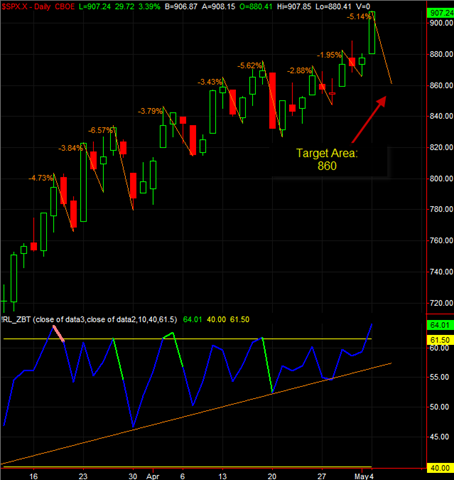The width and height of the screenshot is (454, 480).
Task: Click the -5.62% decline label
Action: [250, 66]
